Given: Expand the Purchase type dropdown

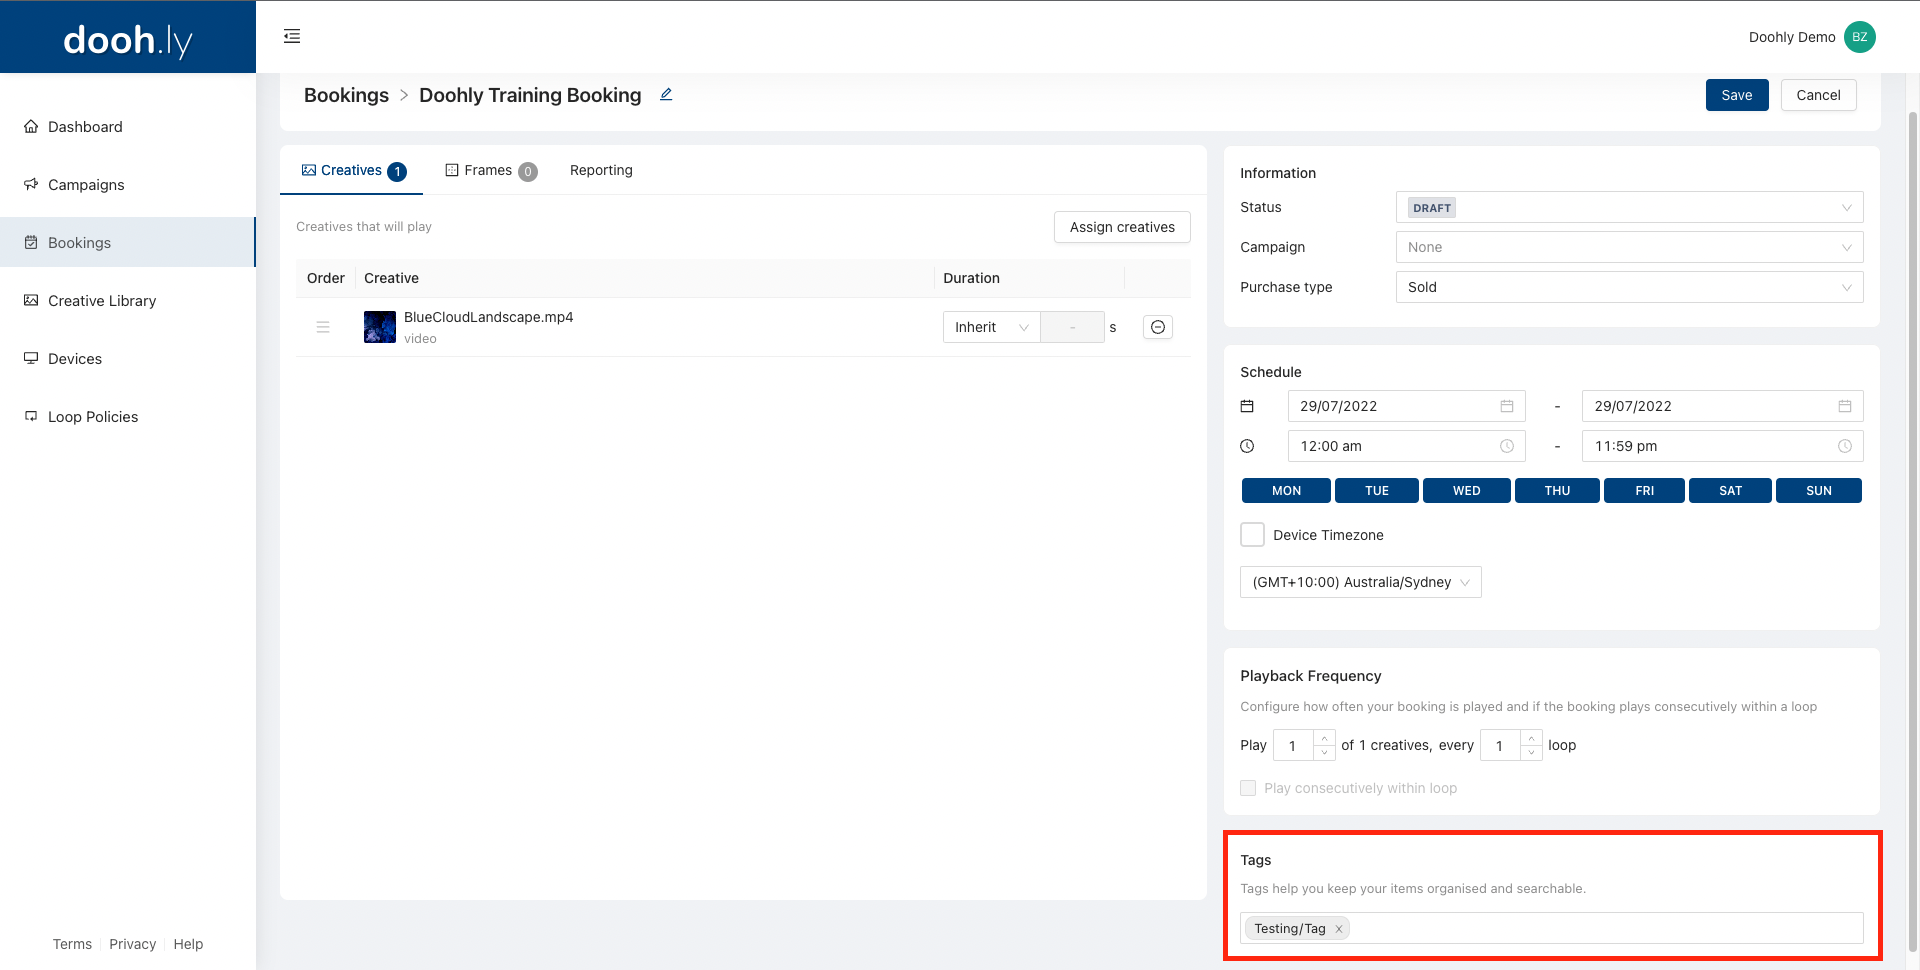Looking at the screenshot, I should [x=1628, y=287].
